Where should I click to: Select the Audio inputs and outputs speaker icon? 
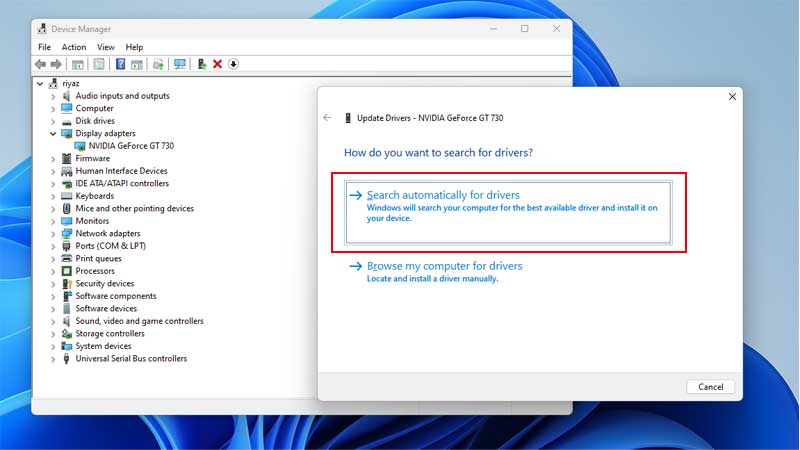[x=66, y=96]
